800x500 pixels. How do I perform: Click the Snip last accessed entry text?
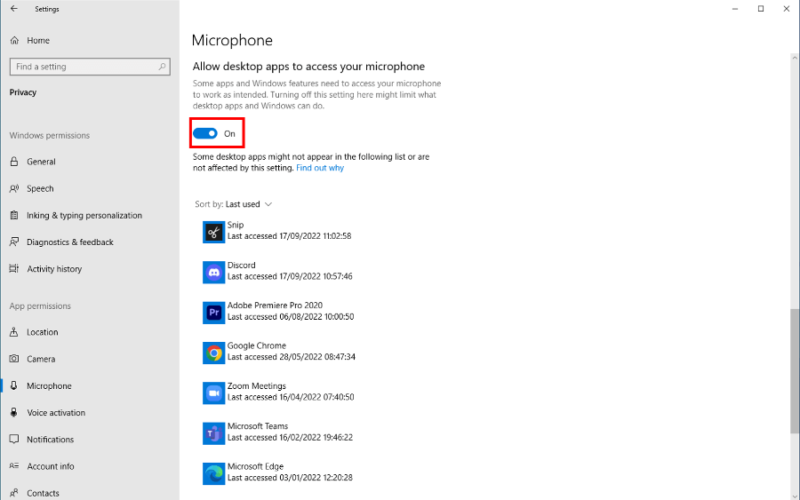point(289,236)
